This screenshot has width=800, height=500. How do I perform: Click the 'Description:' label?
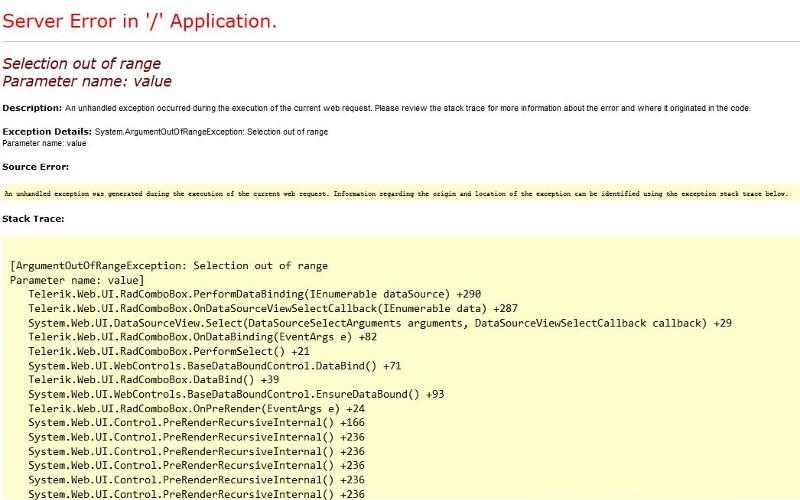[x=32, y=108]
